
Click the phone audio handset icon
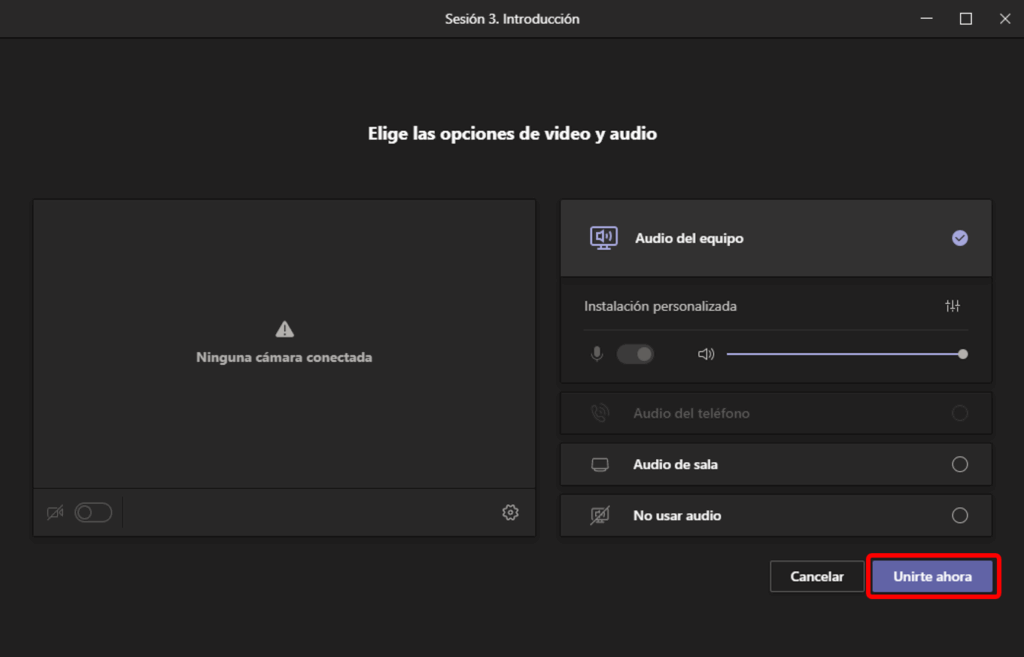(600, 413)
